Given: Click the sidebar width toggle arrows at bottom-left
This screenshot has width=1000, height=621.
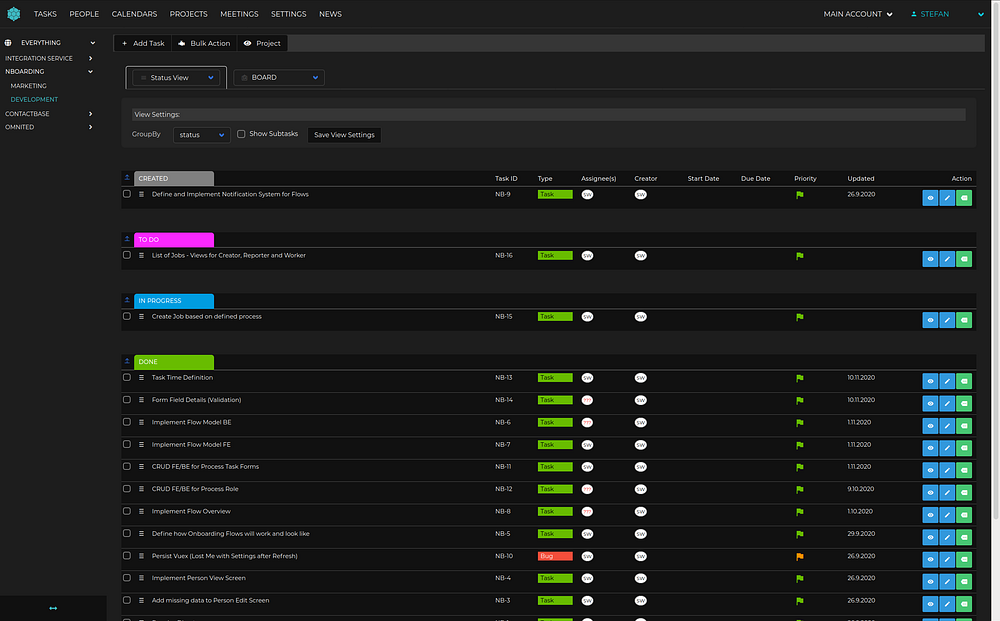Looking at the screenshot, I should click(53, 608).
